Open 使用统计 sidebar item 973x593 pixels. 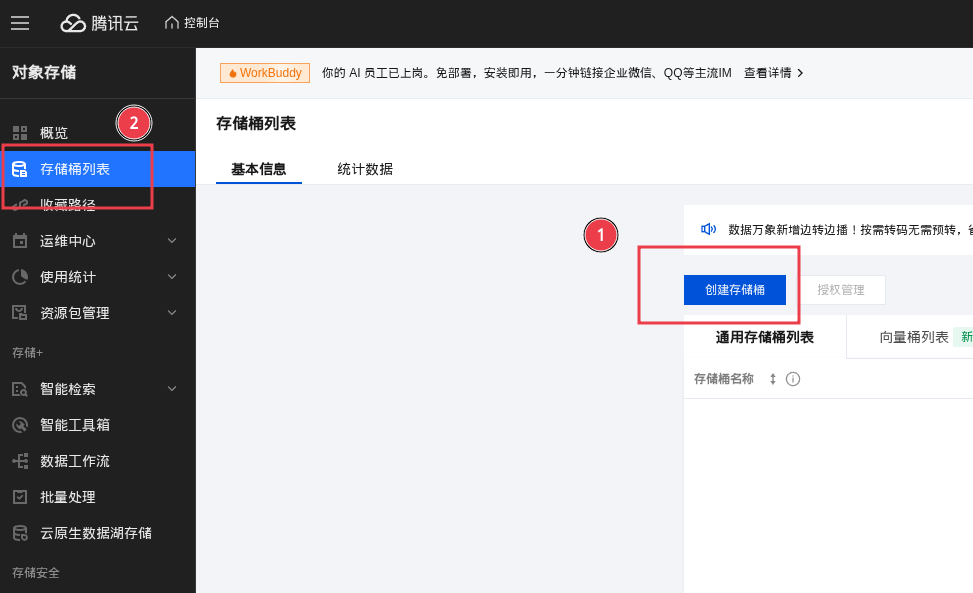[x=97, y=277]
